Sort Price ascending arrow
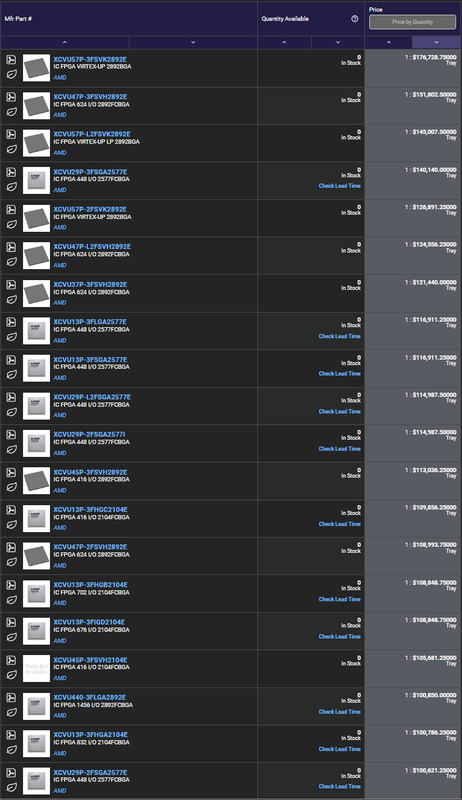This screenshot has width=462, height=800. pyautogui.click(x=389, y=42)
